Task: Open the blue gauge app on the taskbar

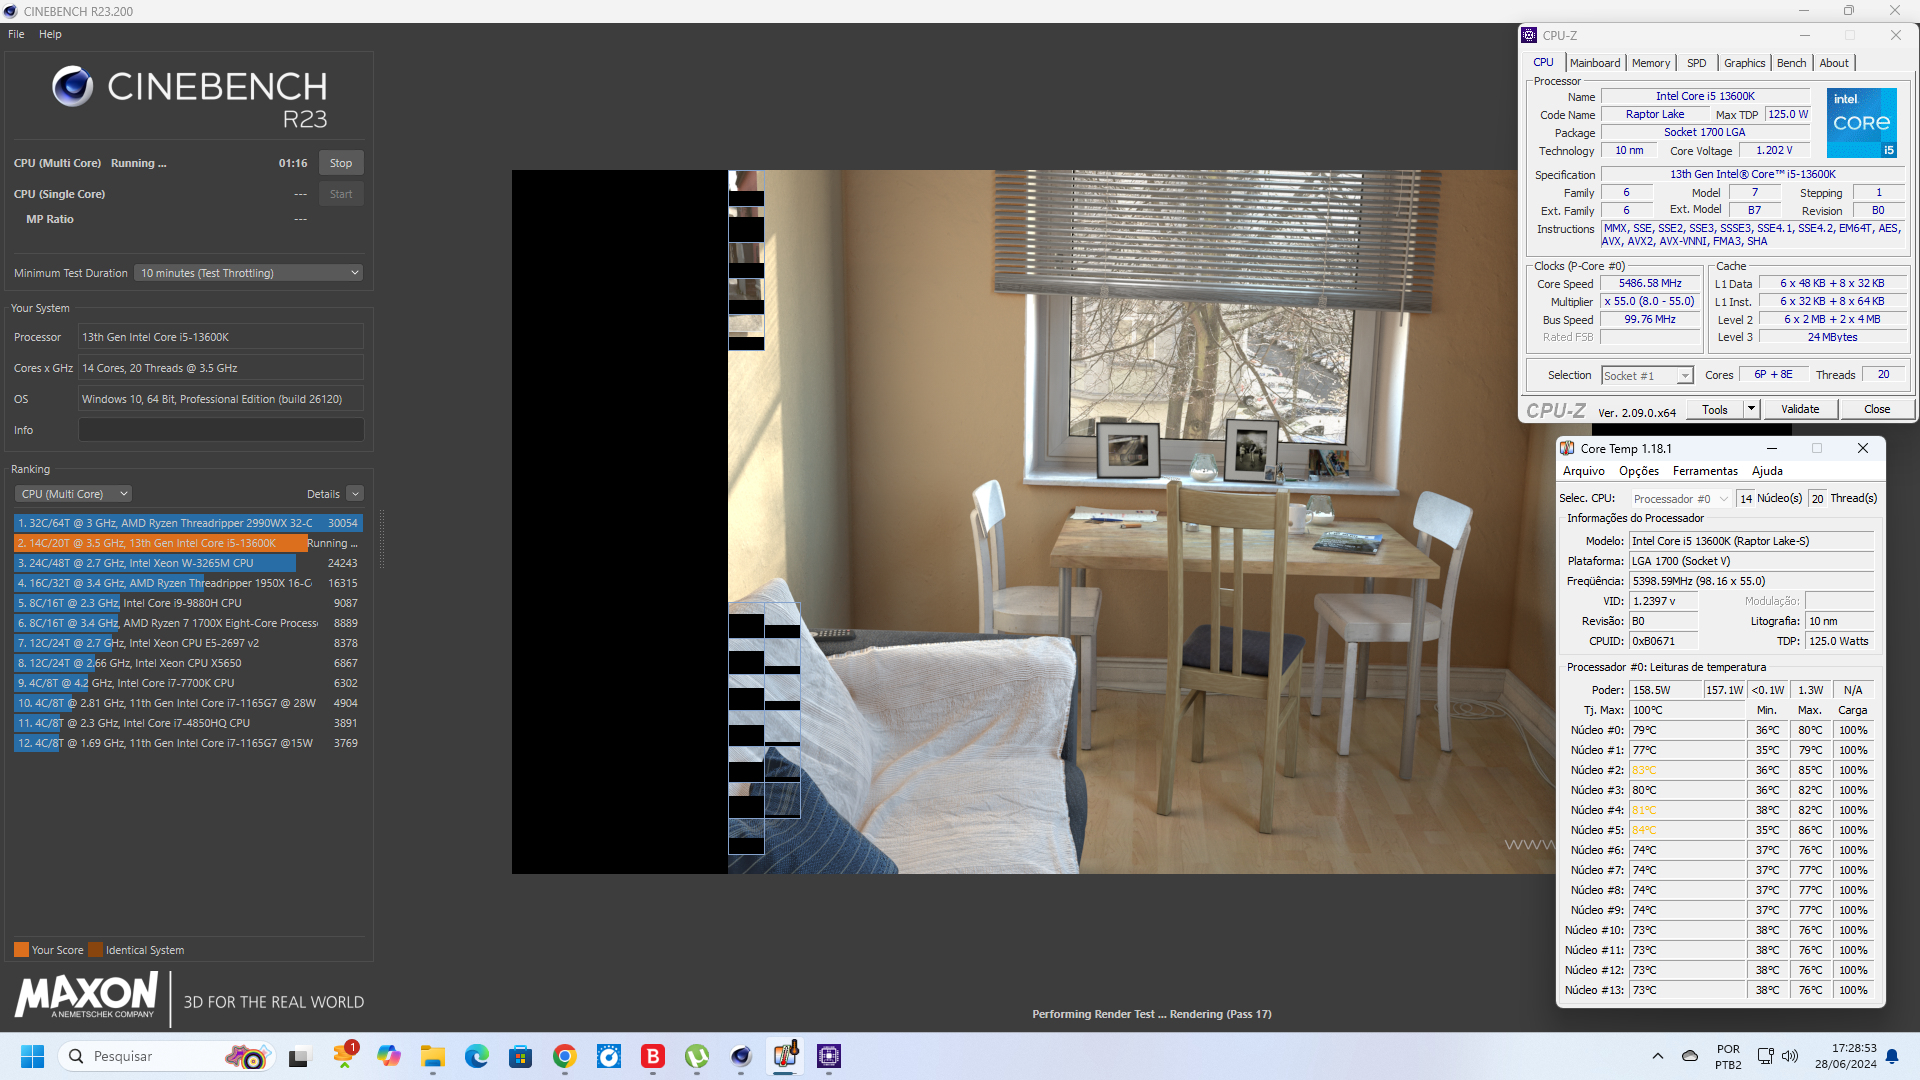Action: click(609, 1056)
